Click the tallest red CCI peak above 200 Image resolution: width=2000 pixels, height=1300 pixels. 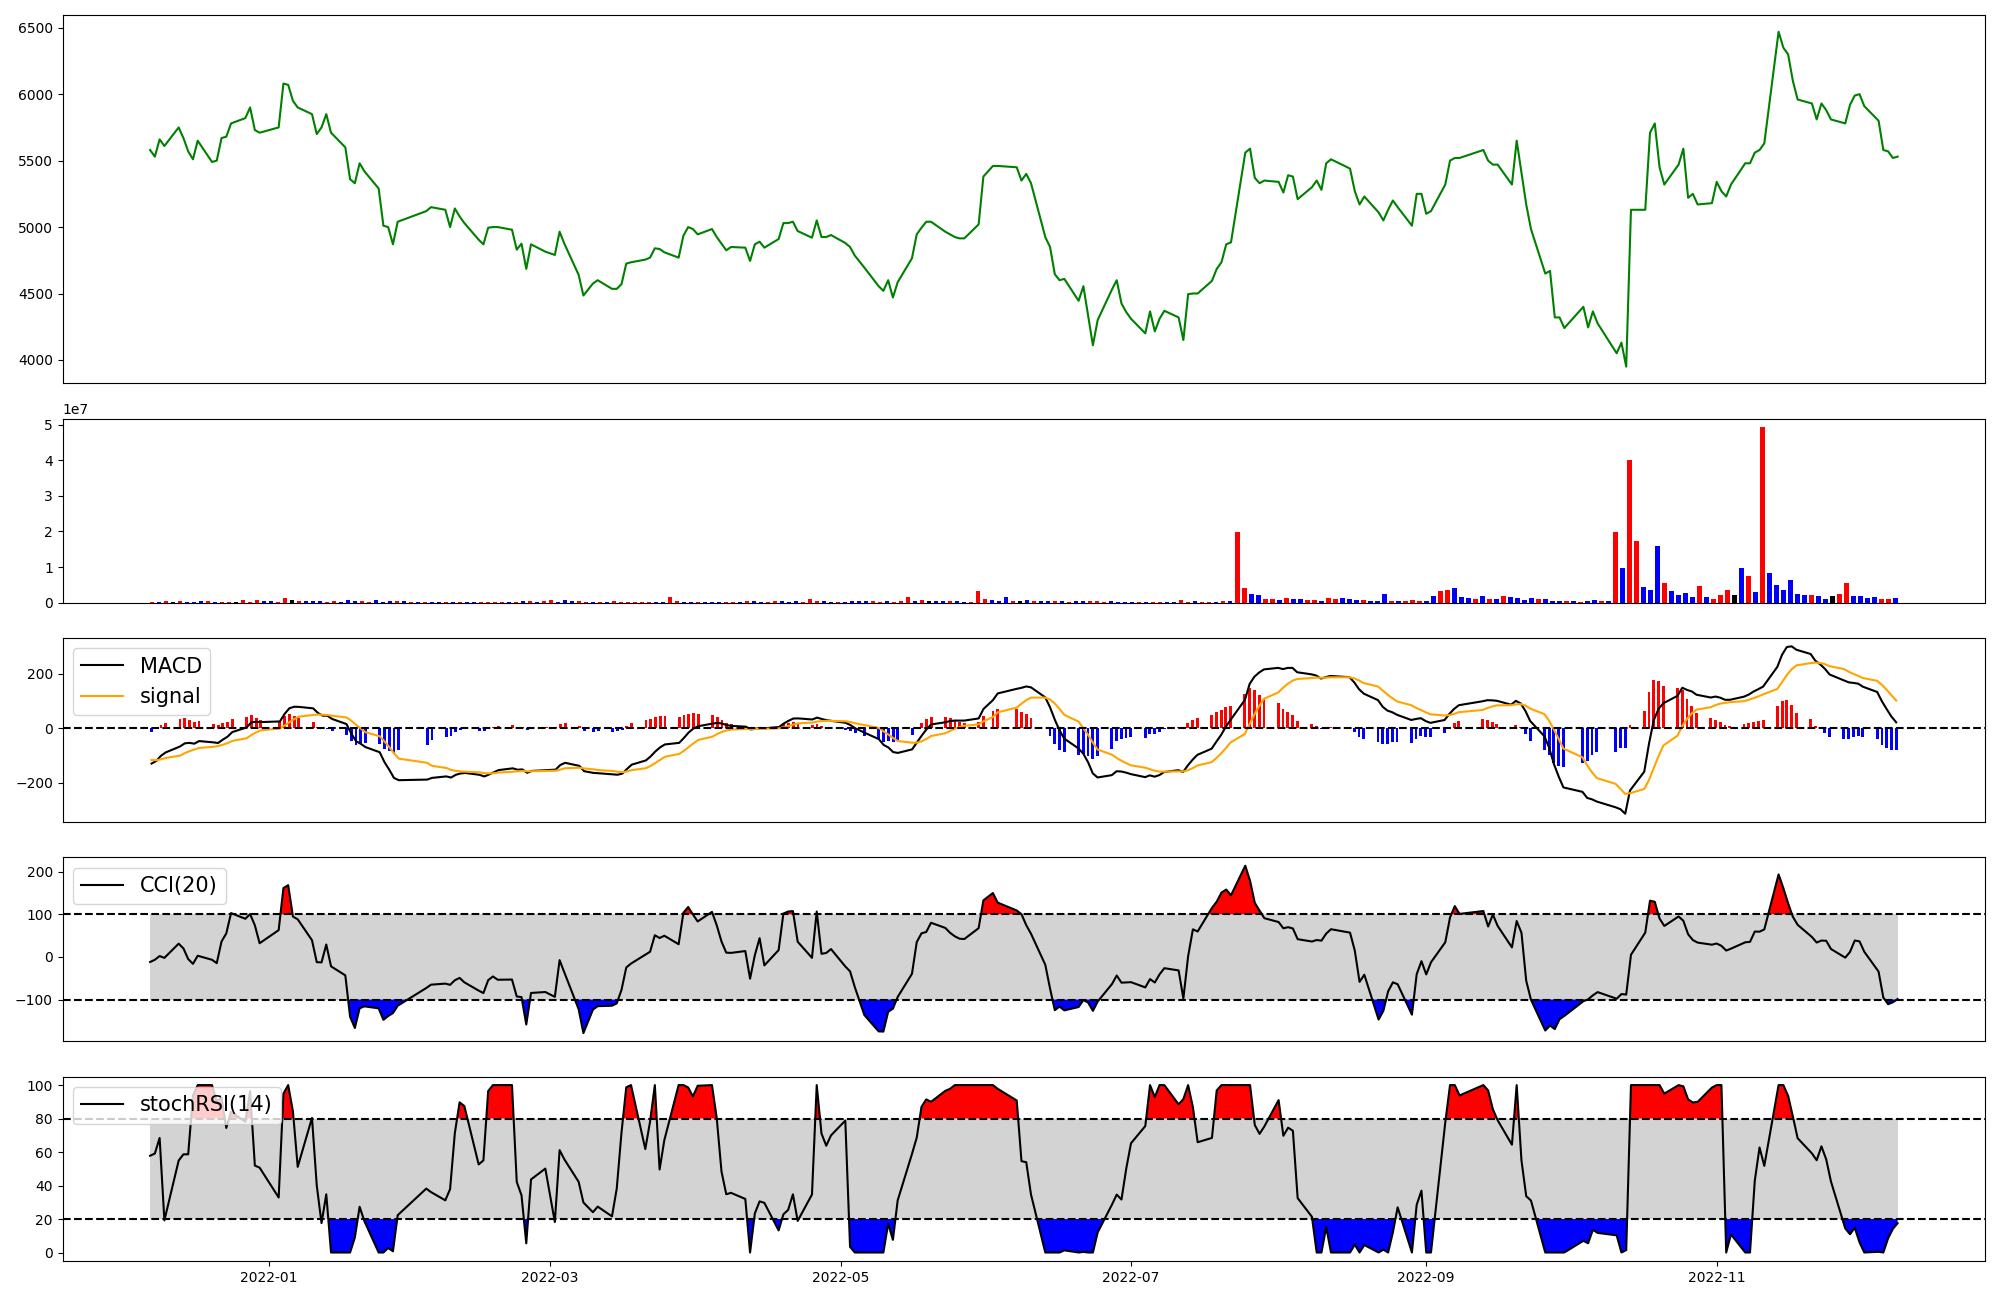(x=1245, y=868)
